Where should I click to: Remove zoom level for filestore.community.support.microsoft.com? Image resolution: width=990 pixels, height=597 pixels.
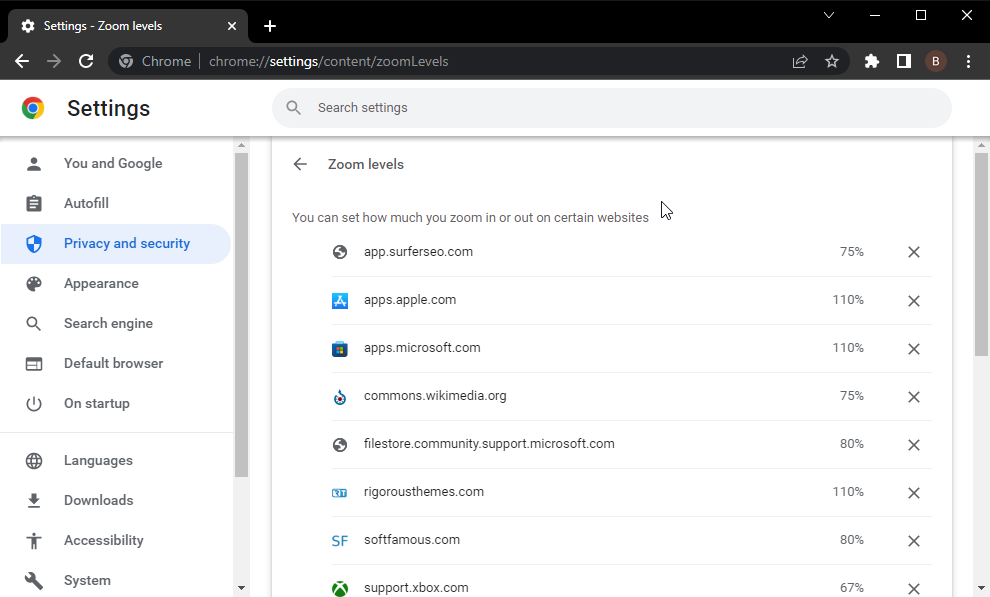tap(914, 444)
